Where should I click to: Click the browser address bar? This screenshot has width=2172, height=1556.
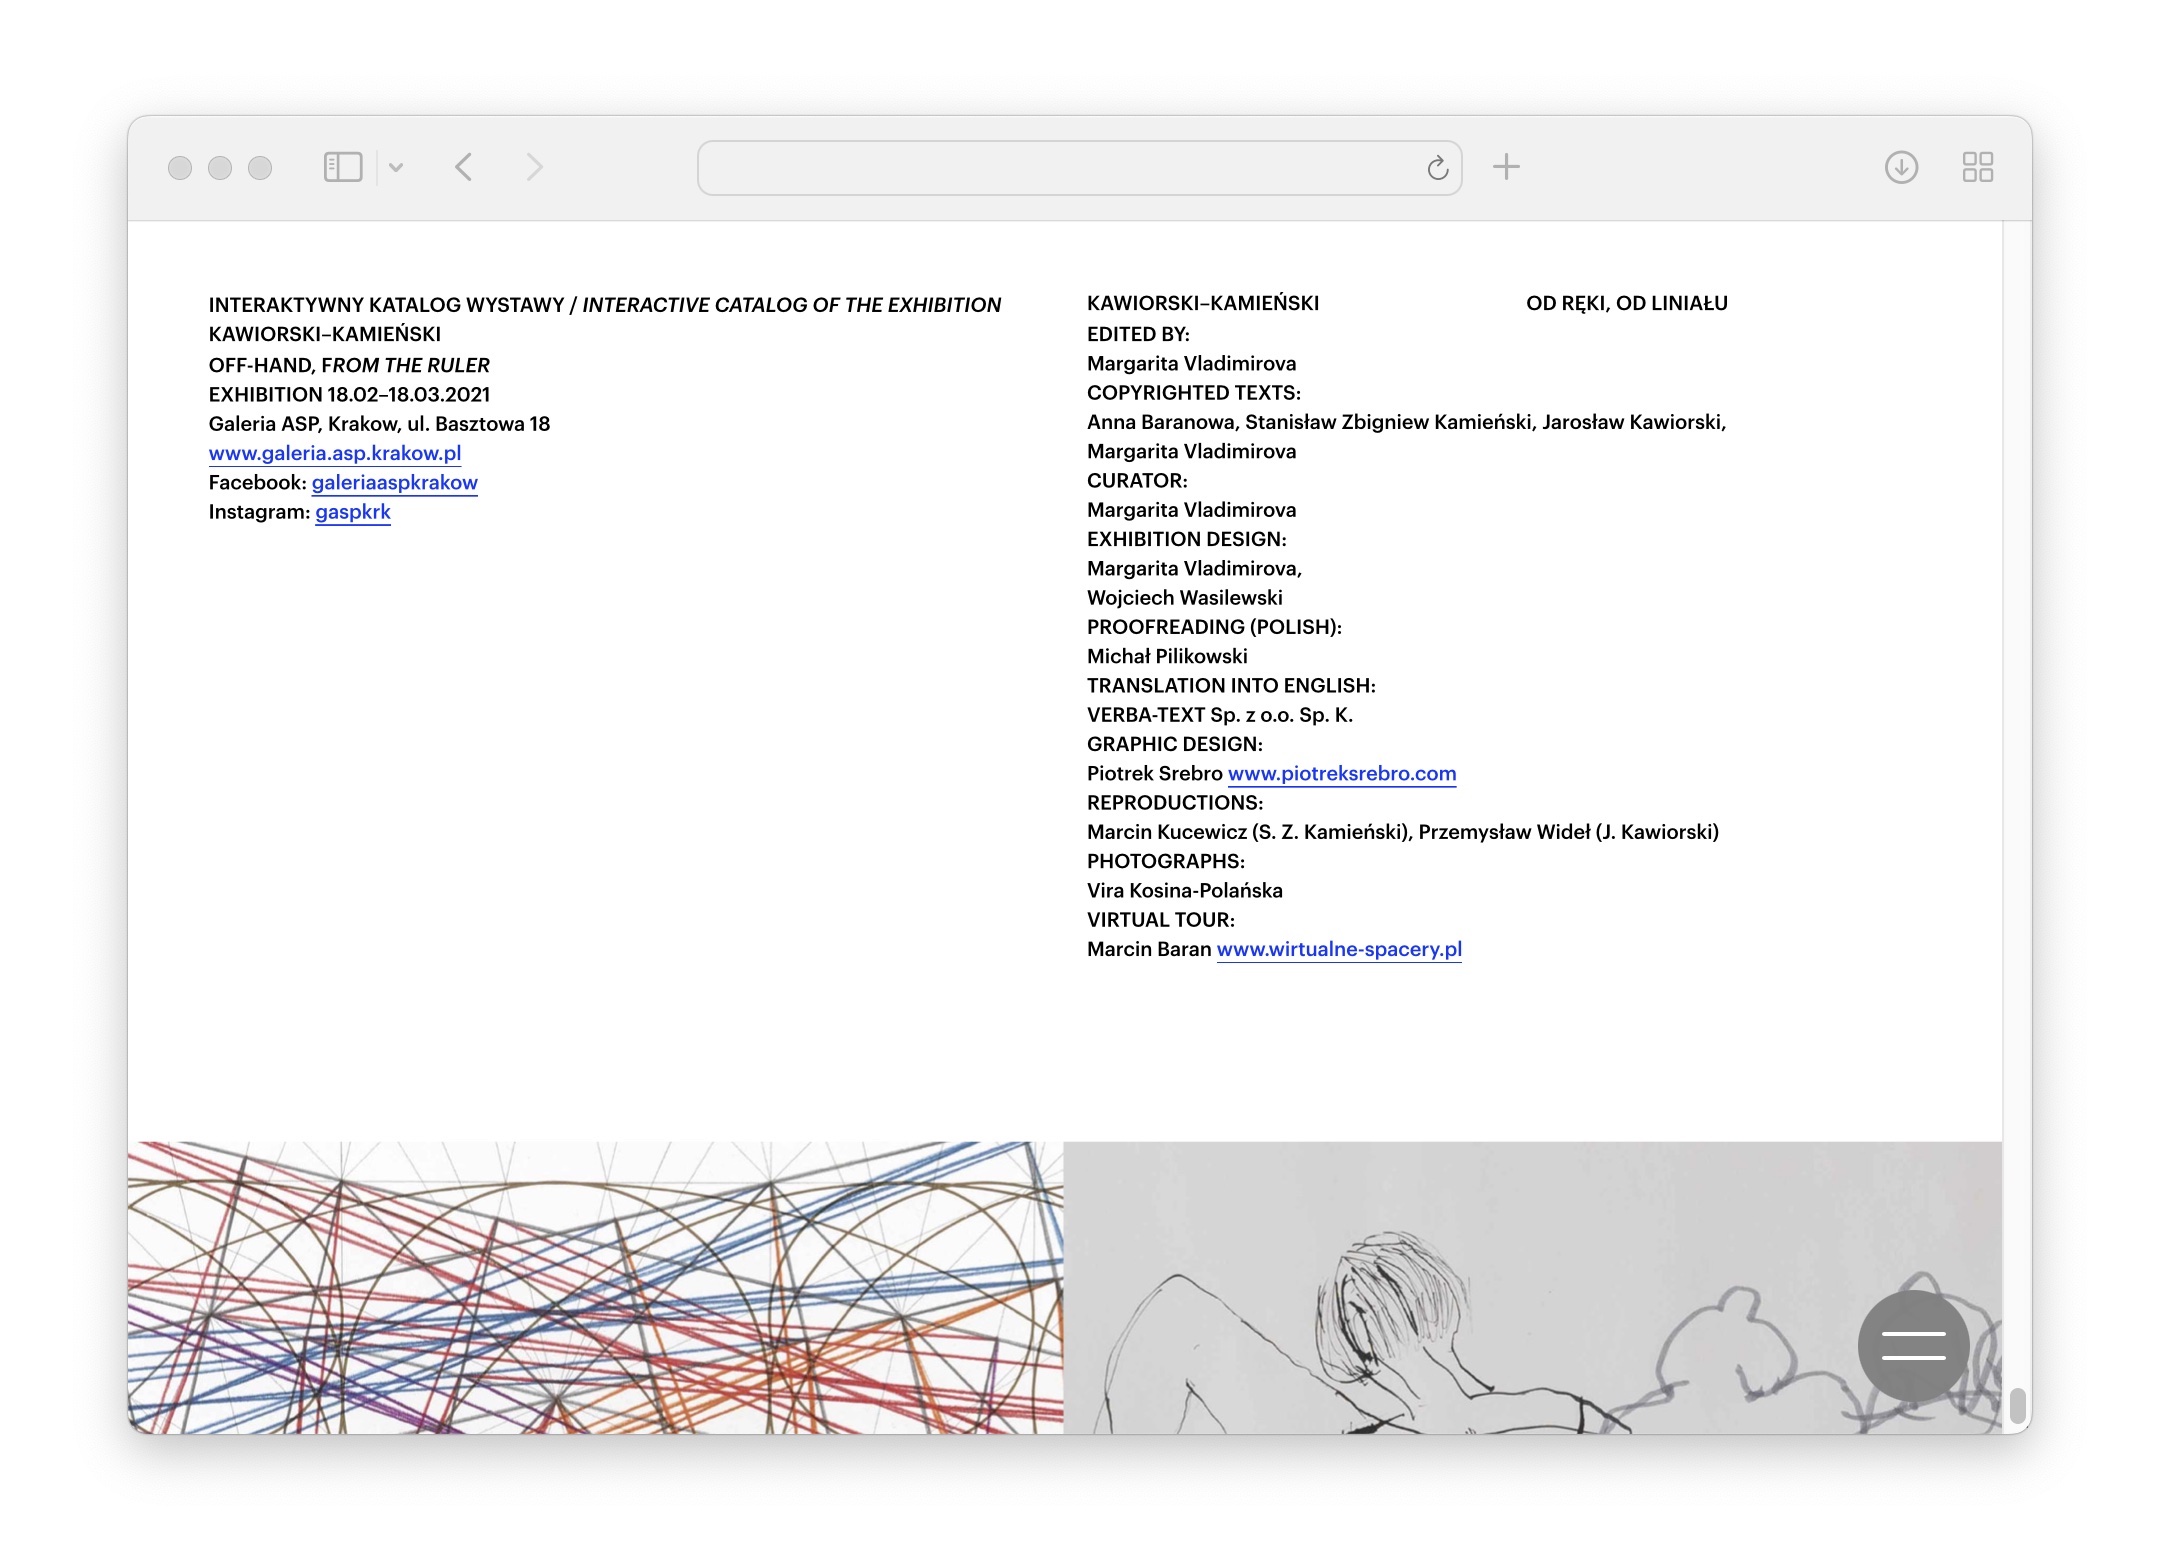point(1060,168)
